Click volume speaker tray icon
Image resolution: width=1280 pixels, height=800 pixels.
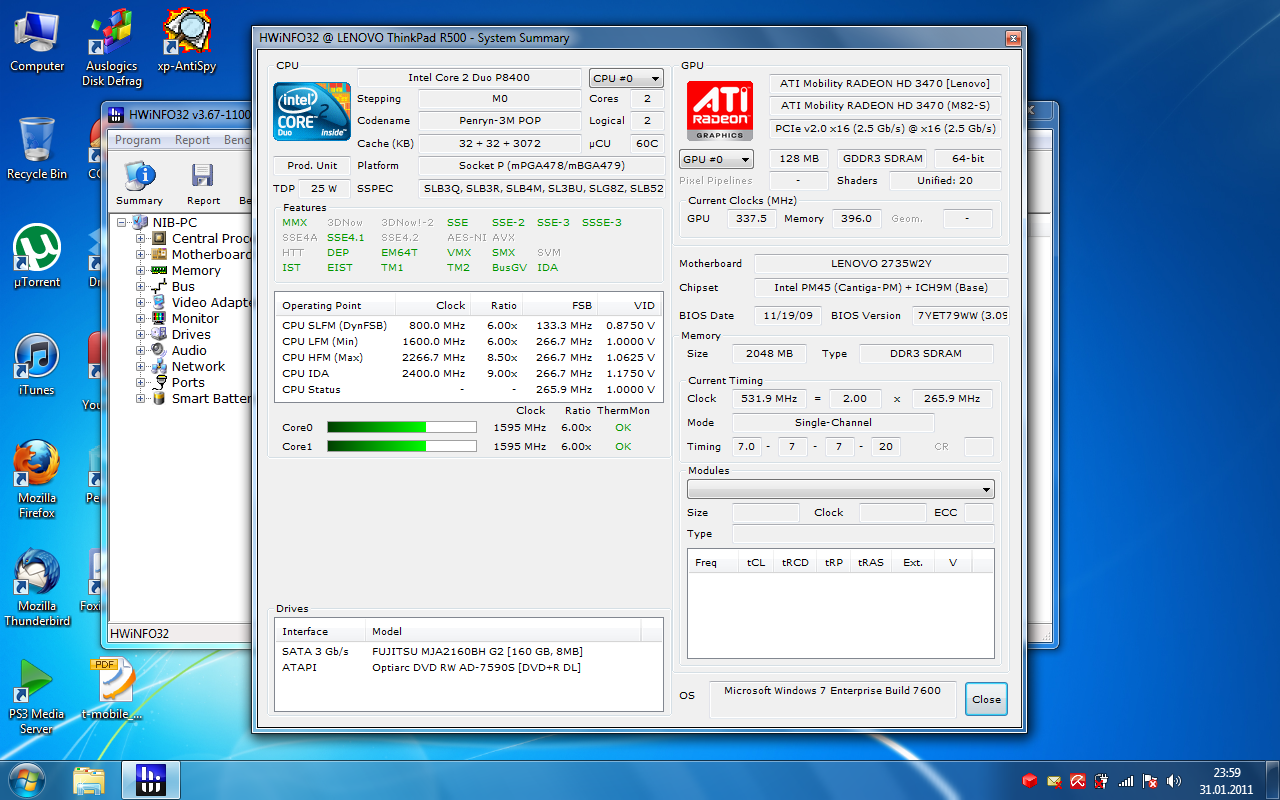(1174, 780)
